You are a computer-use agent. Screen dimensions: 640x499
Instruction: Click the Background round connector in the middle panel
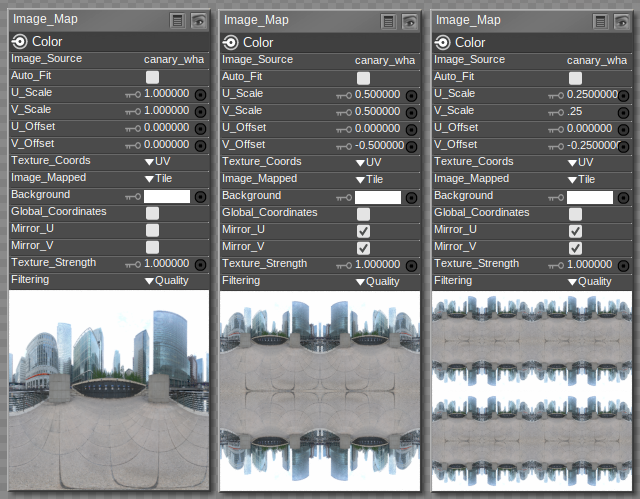(x=411, y=198)
